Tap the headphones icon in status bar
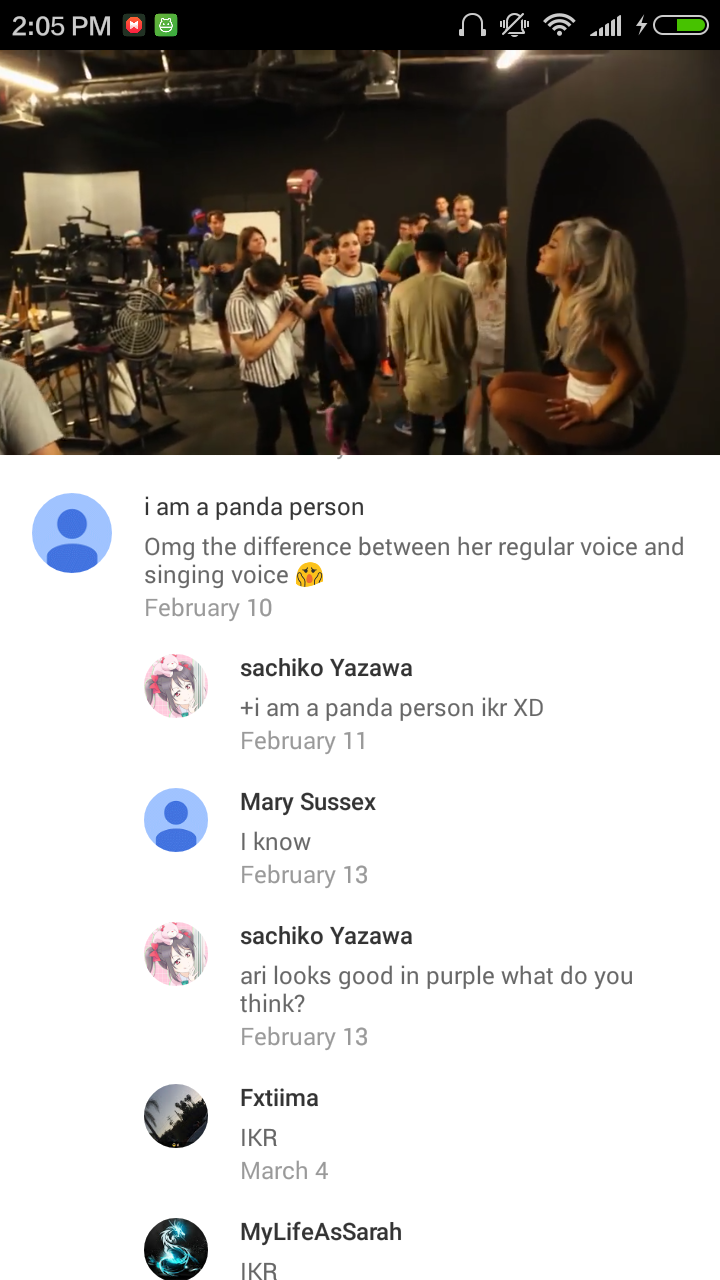The height and width of the screenshot is (1280, 720). (472, 25)
